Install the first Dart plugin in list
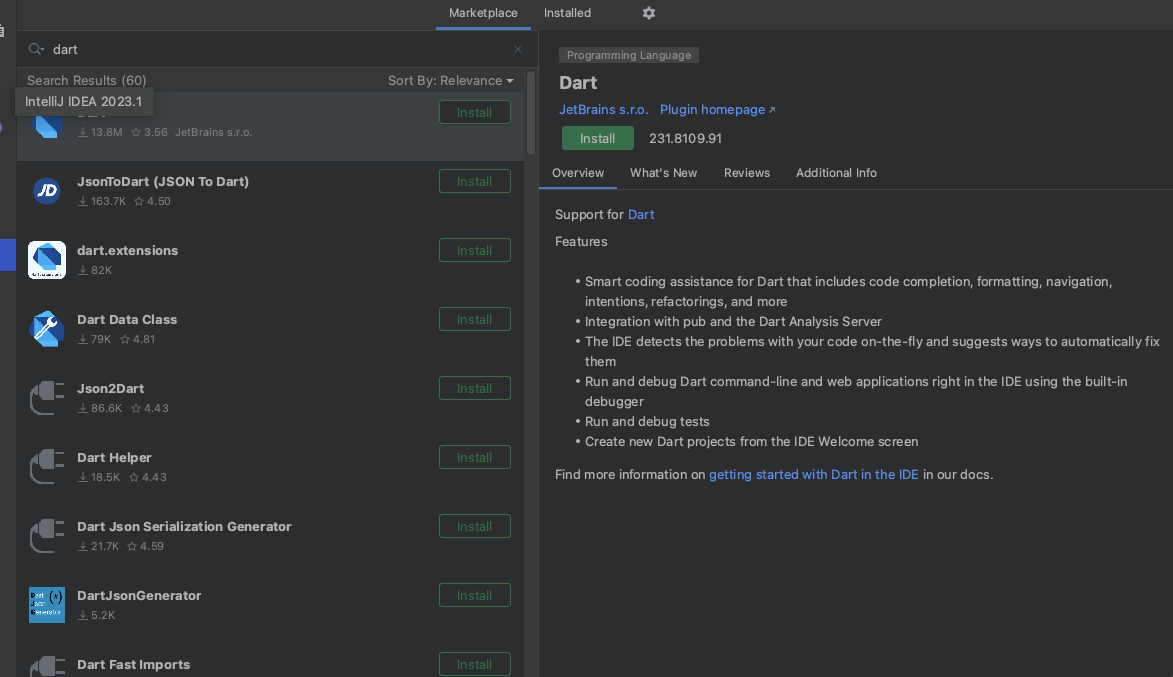Screen dimensions: 1173x677 tap(474, 112)
